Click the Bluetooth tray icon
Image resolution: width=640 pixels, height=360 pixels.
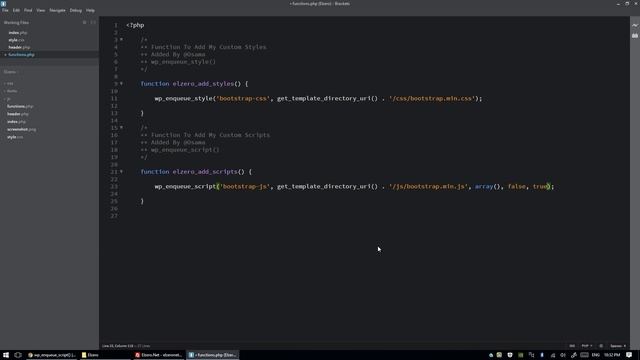(542, 355)
